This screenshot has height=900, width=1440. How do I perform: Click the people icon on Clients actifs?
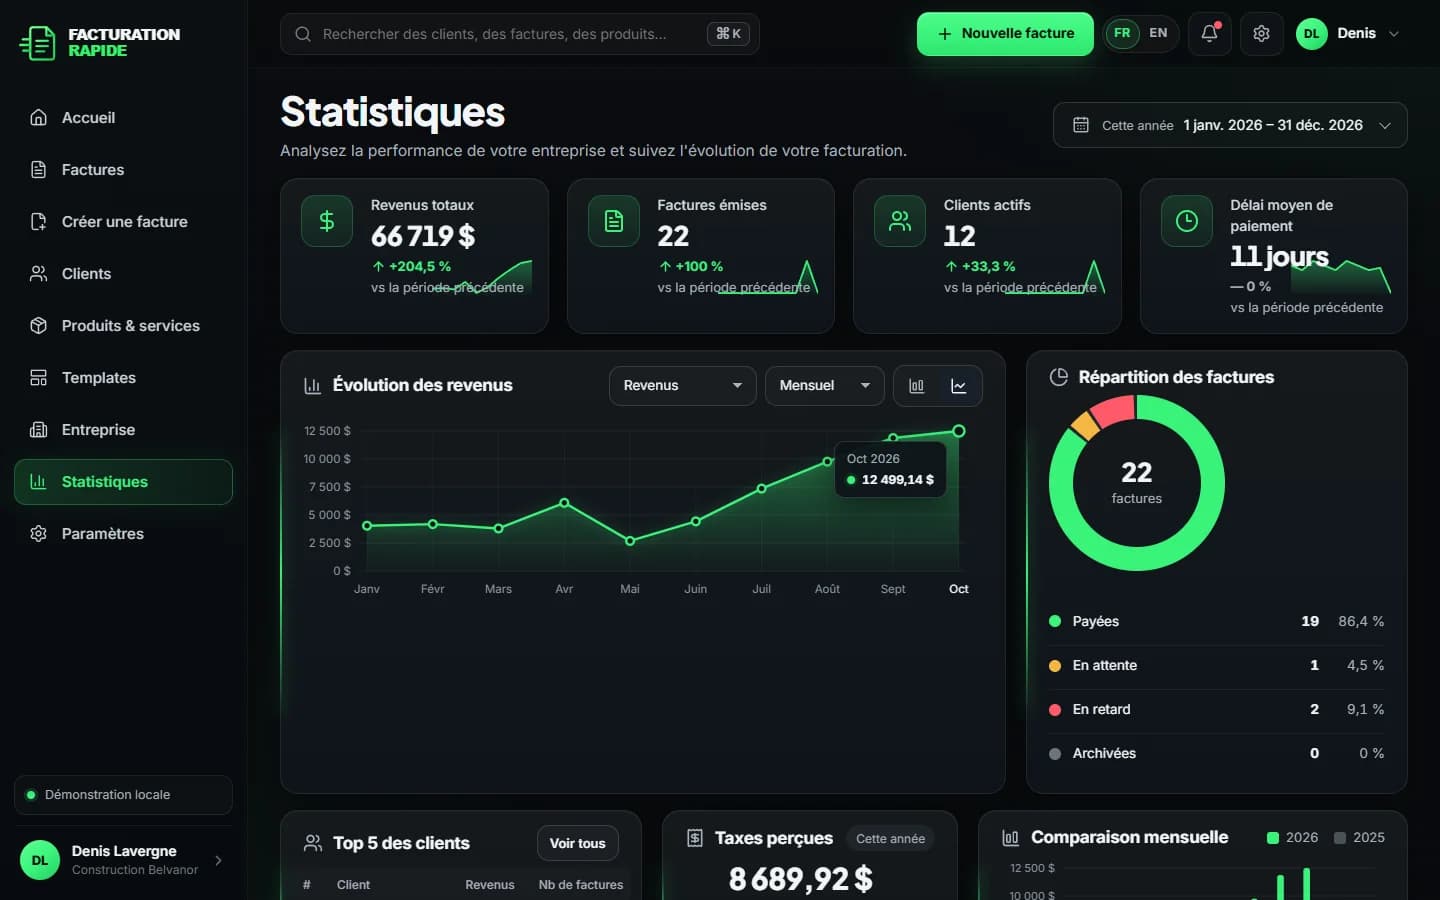900,221
